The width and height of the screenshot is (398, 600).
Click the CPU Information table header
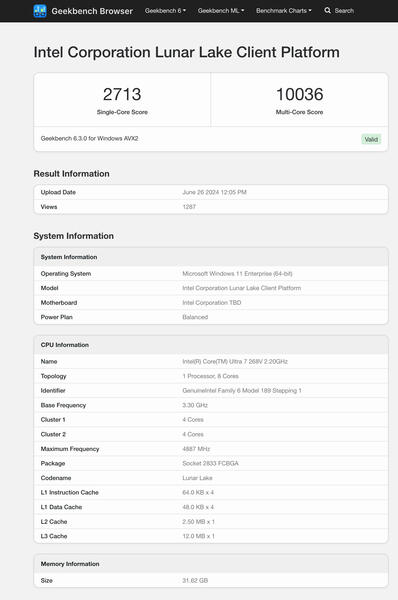[x=211, y=345]
